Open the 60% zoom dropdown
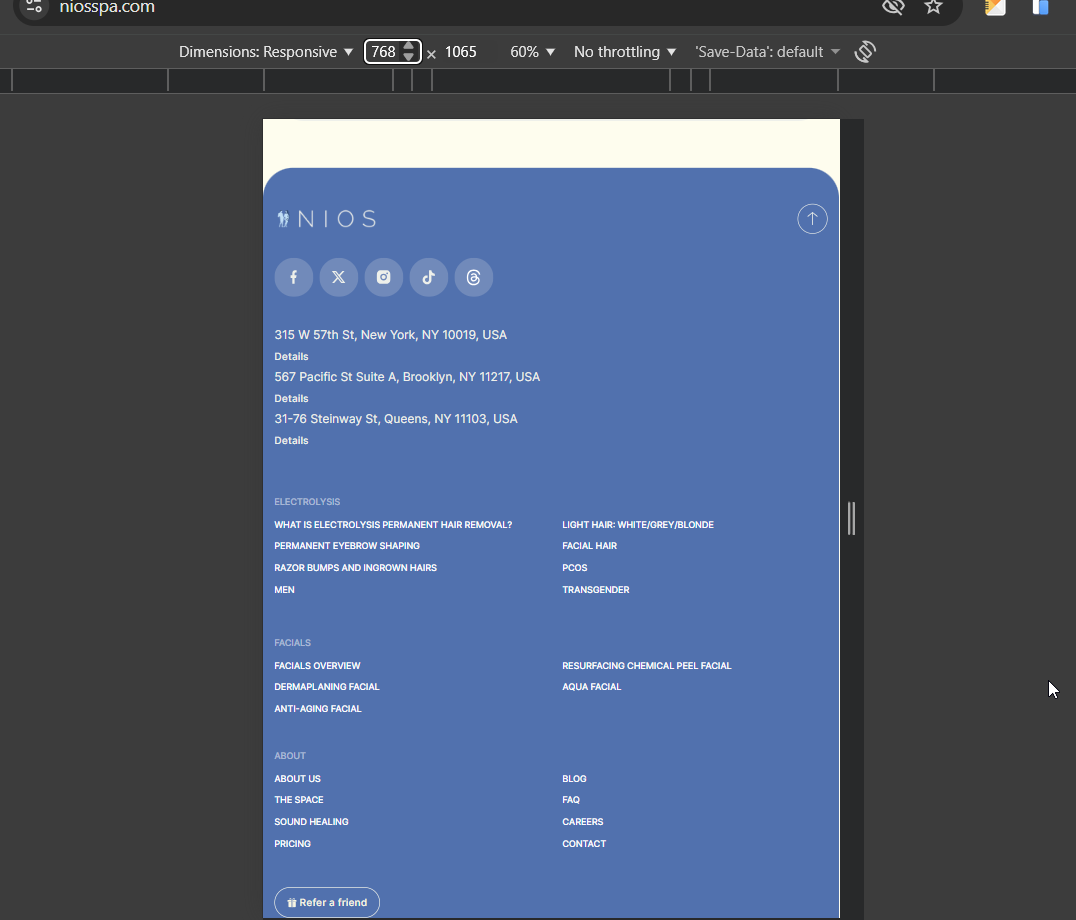The height and width of the screenshot is (920, 1076). click(x=533, y=52)
